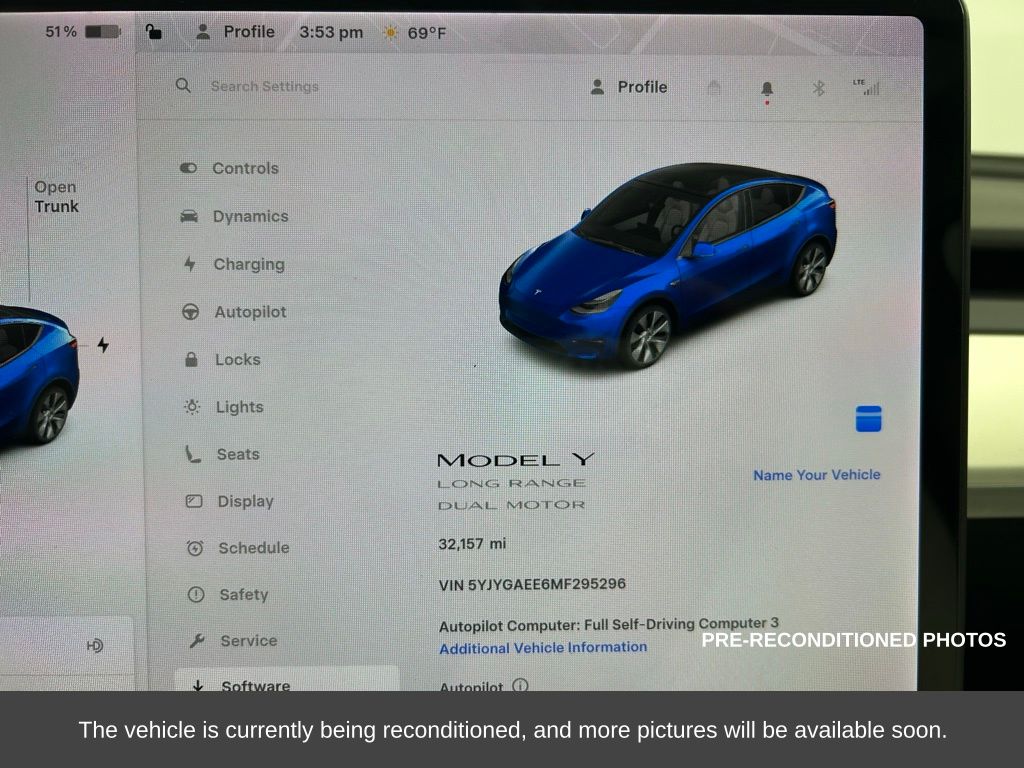Screen dimensions: 1024x768
Task: Click the padlock icon in top bar
Action: pos(153,31)
